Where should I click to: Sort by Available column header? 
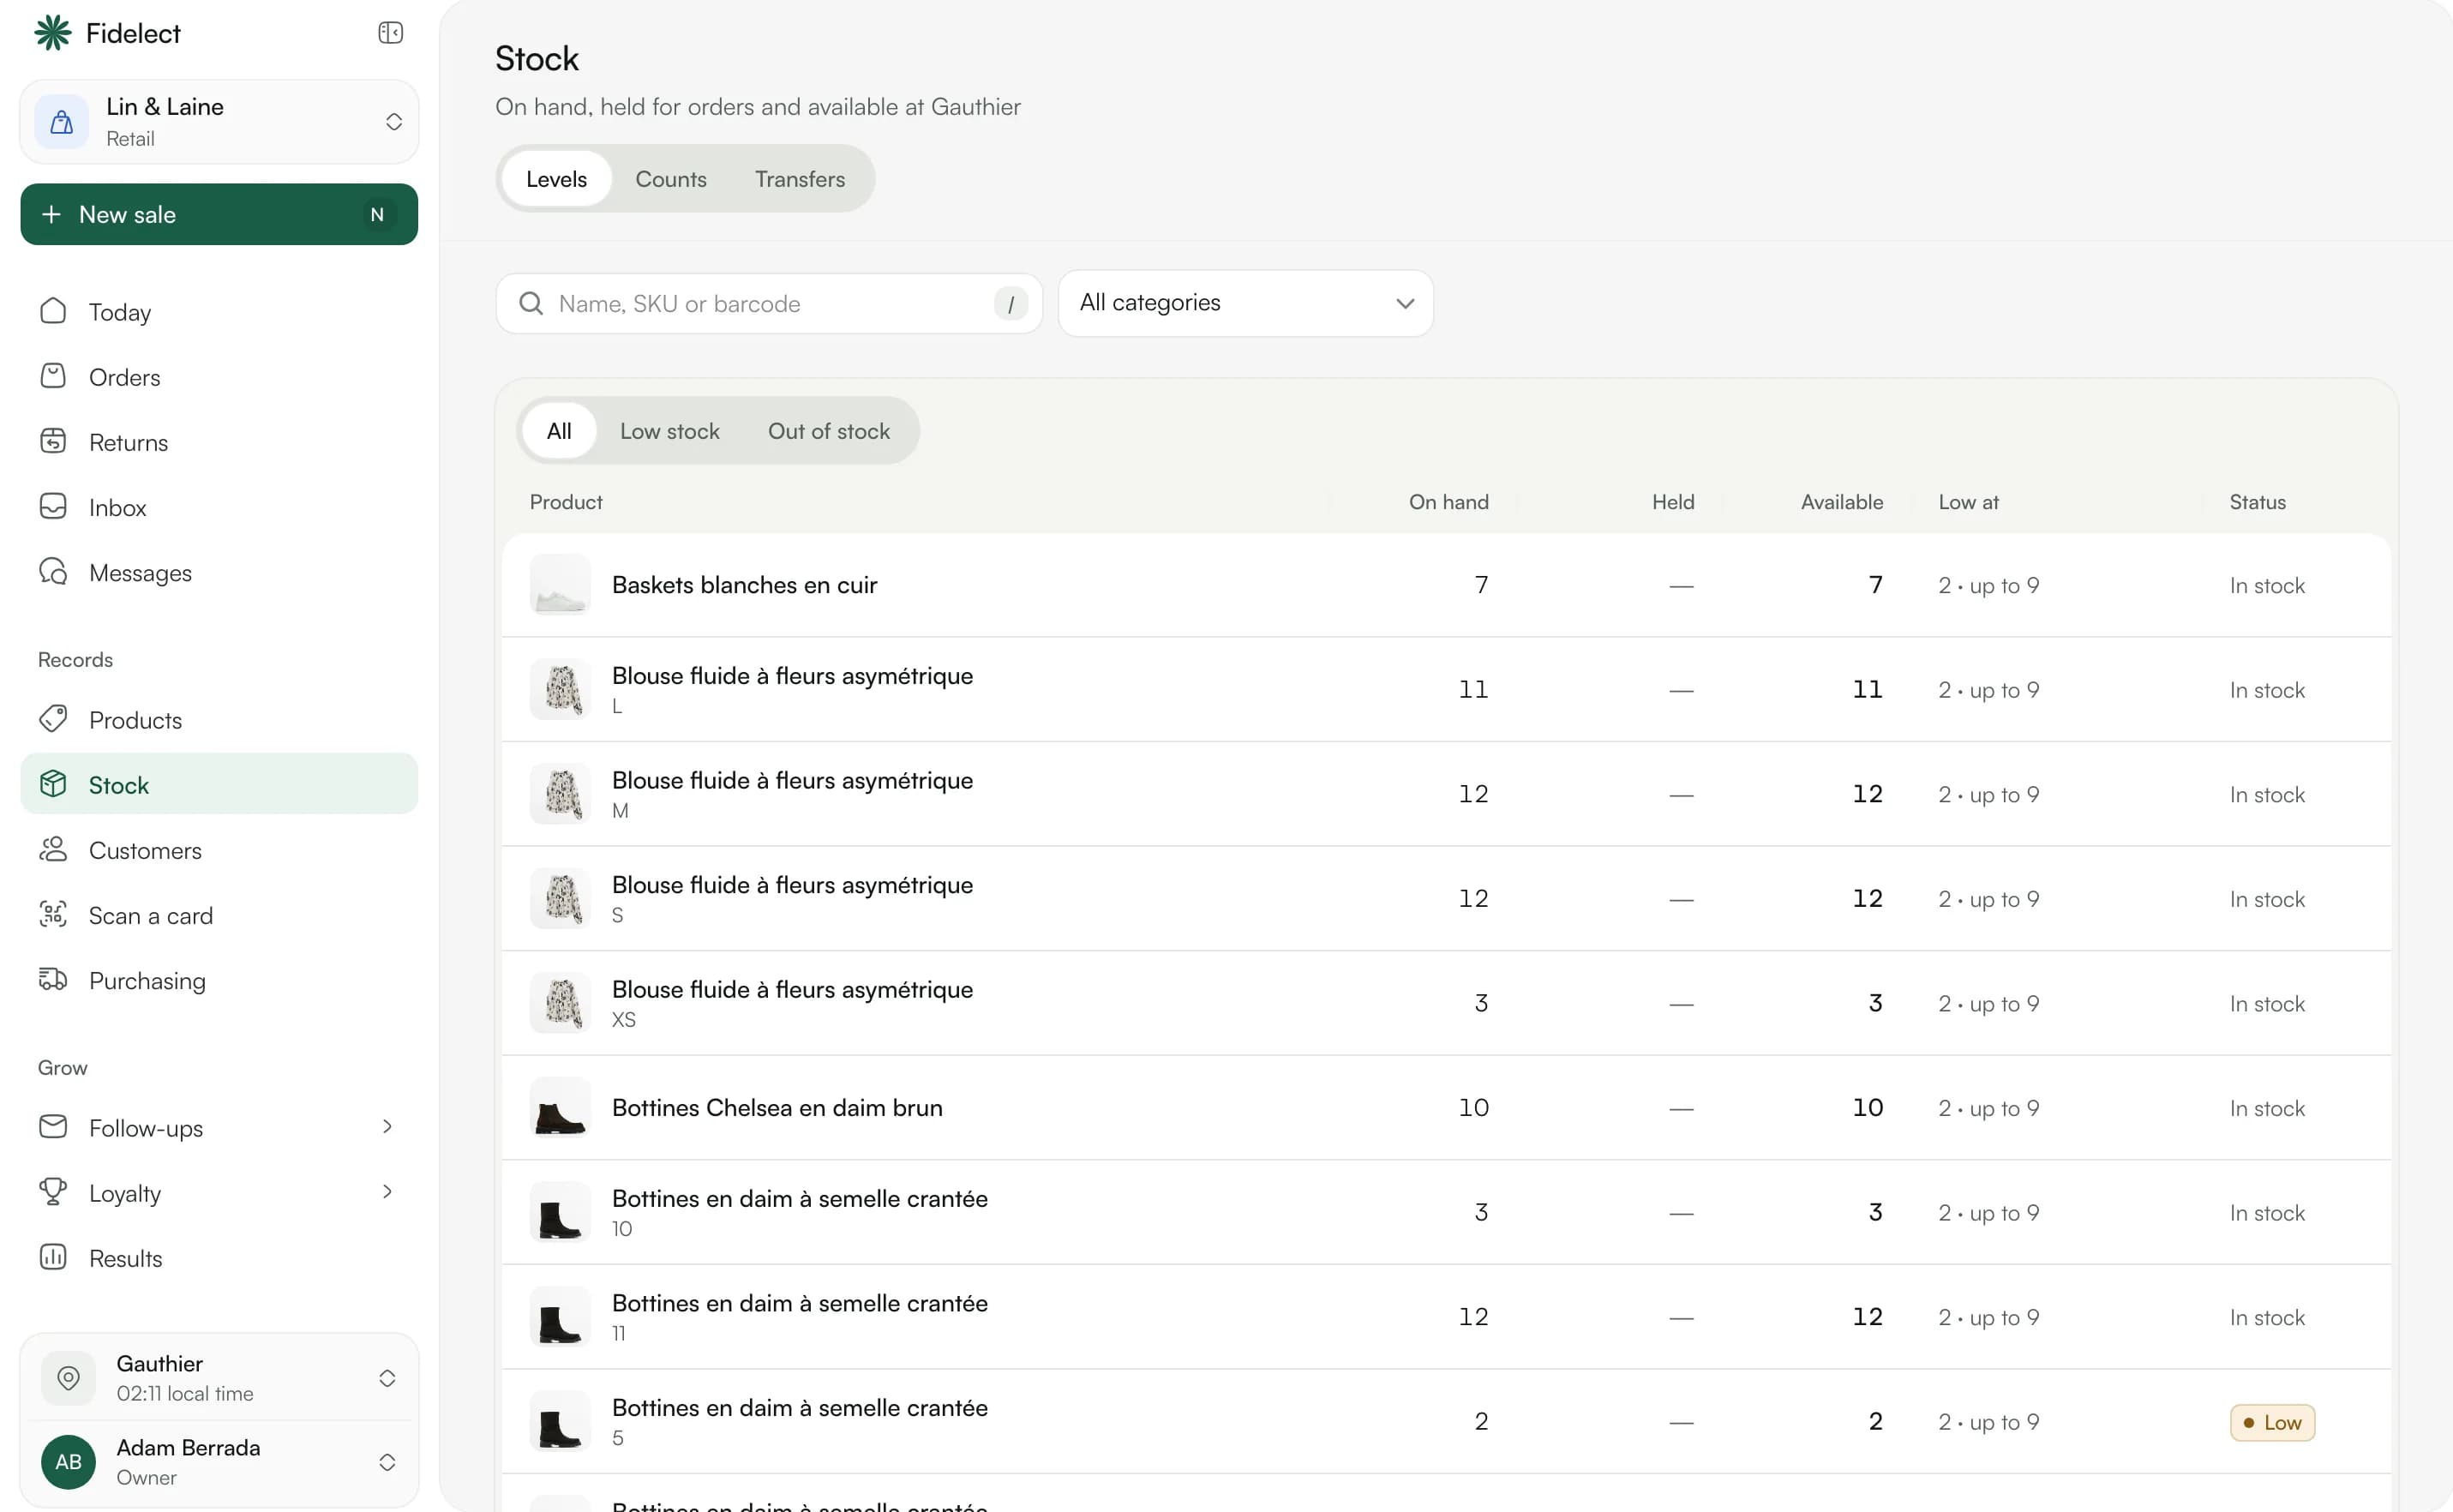[1842, 502]
